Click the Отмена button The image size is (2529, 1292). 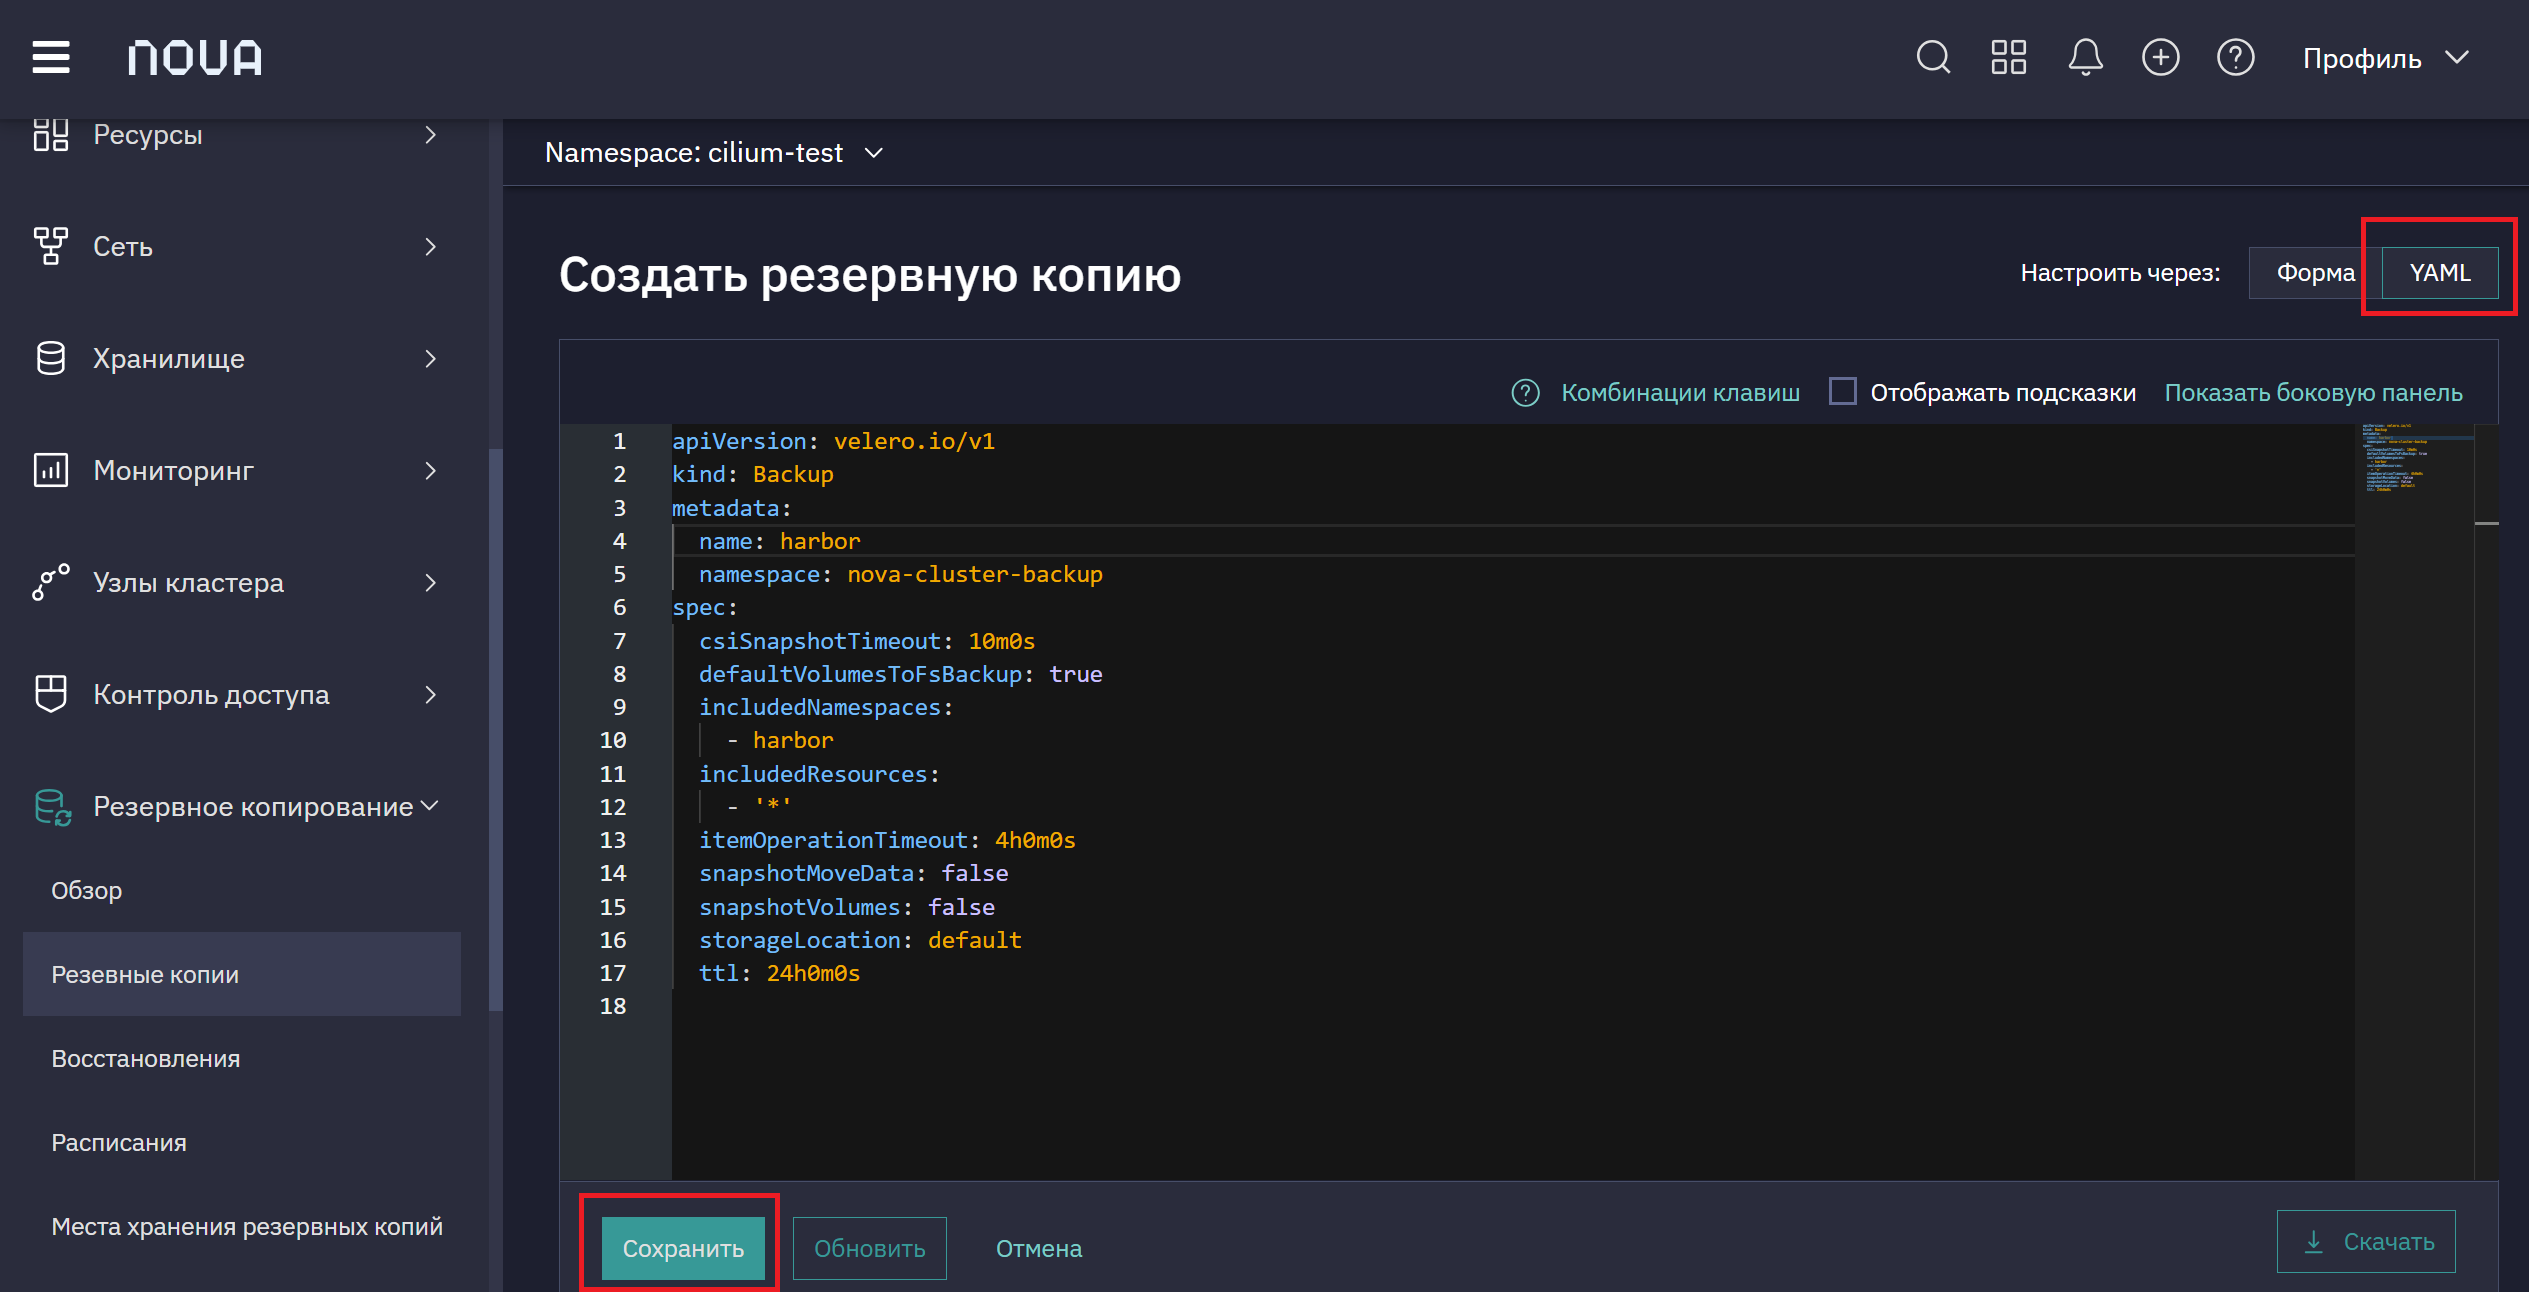click(1039, 1248)
